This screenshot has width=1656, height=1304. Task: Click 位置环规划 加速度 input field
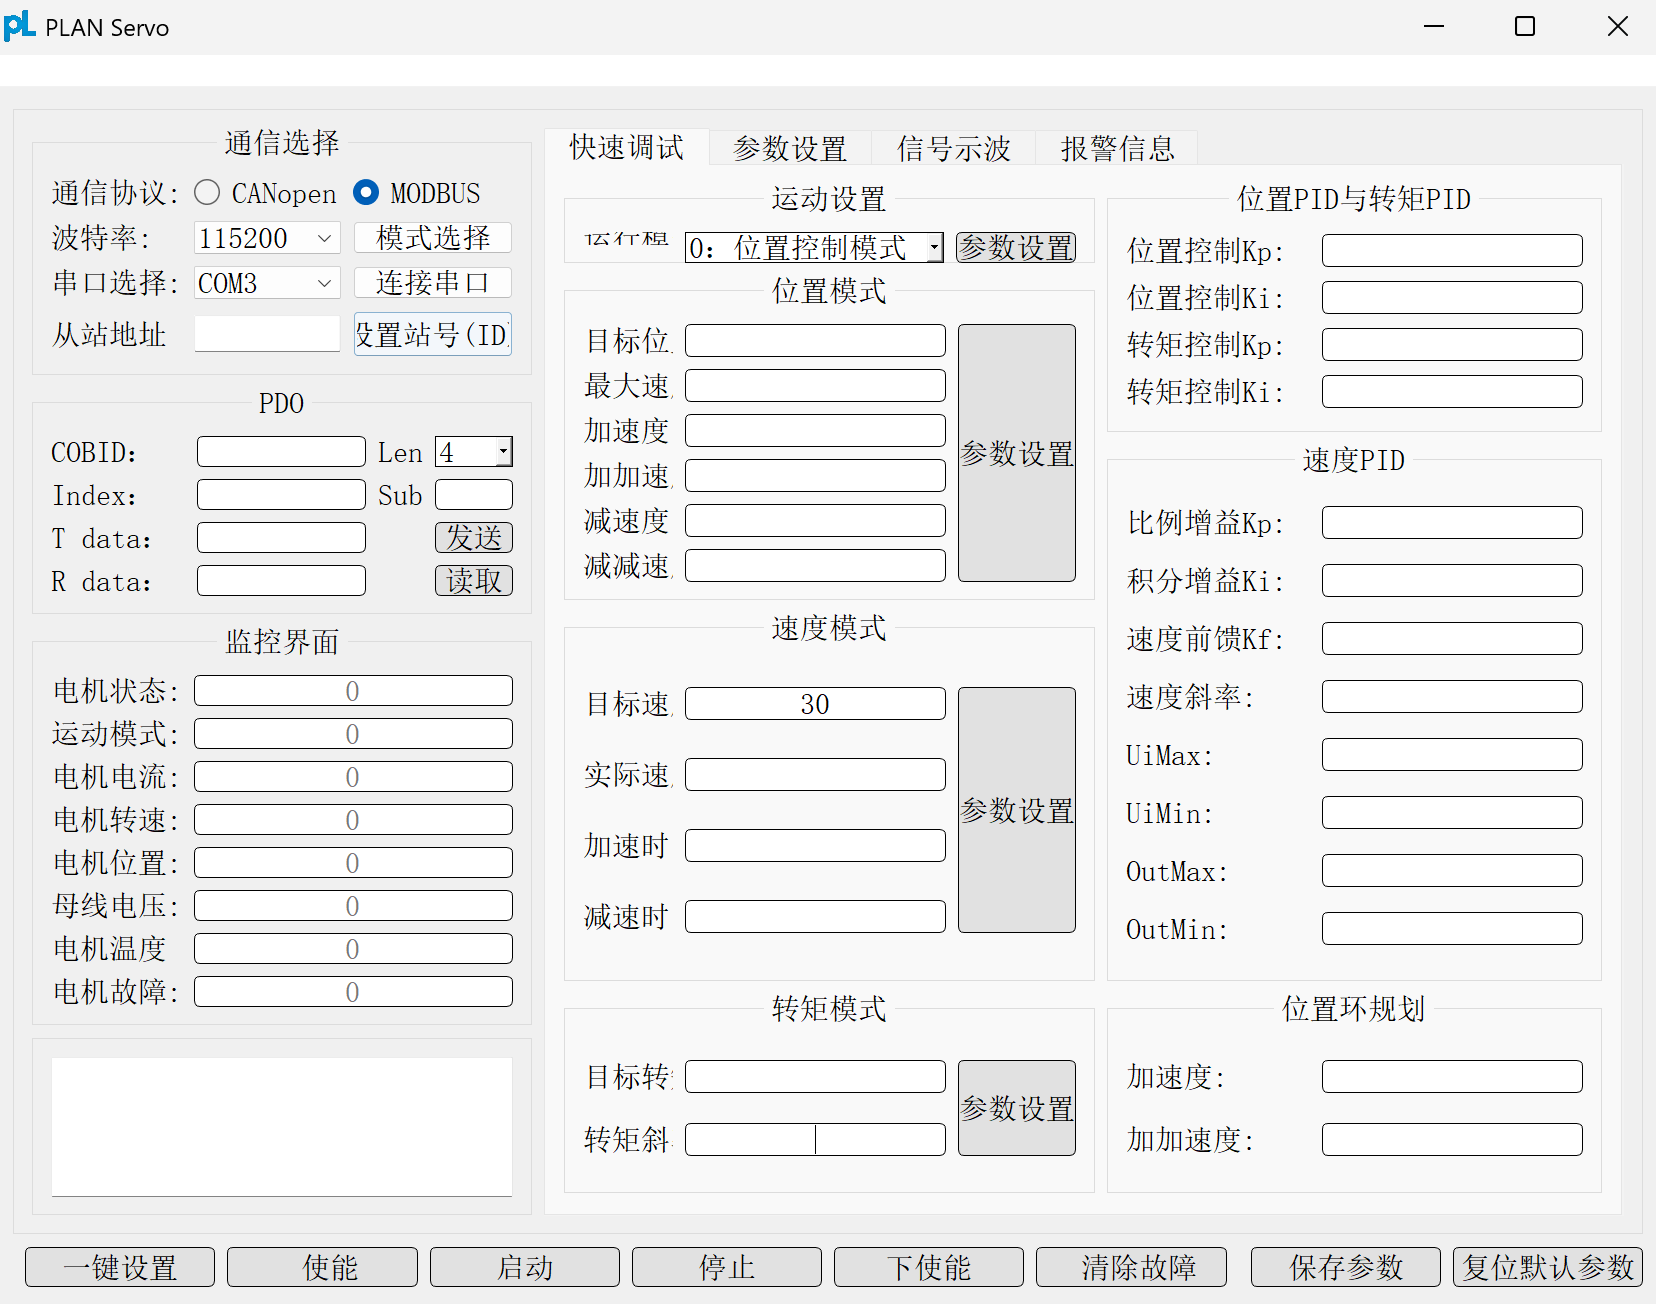1452,1077
